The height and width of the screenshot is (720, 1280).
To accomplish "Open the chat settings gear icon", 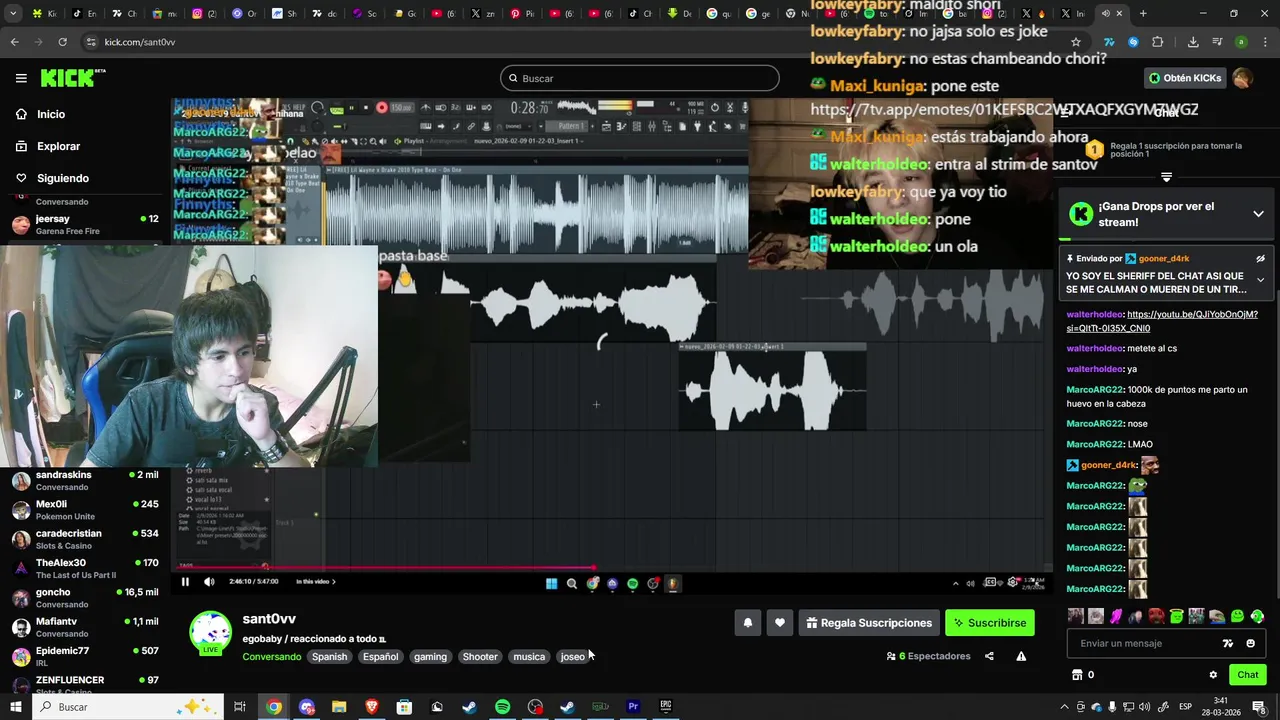I will 1213,675.
